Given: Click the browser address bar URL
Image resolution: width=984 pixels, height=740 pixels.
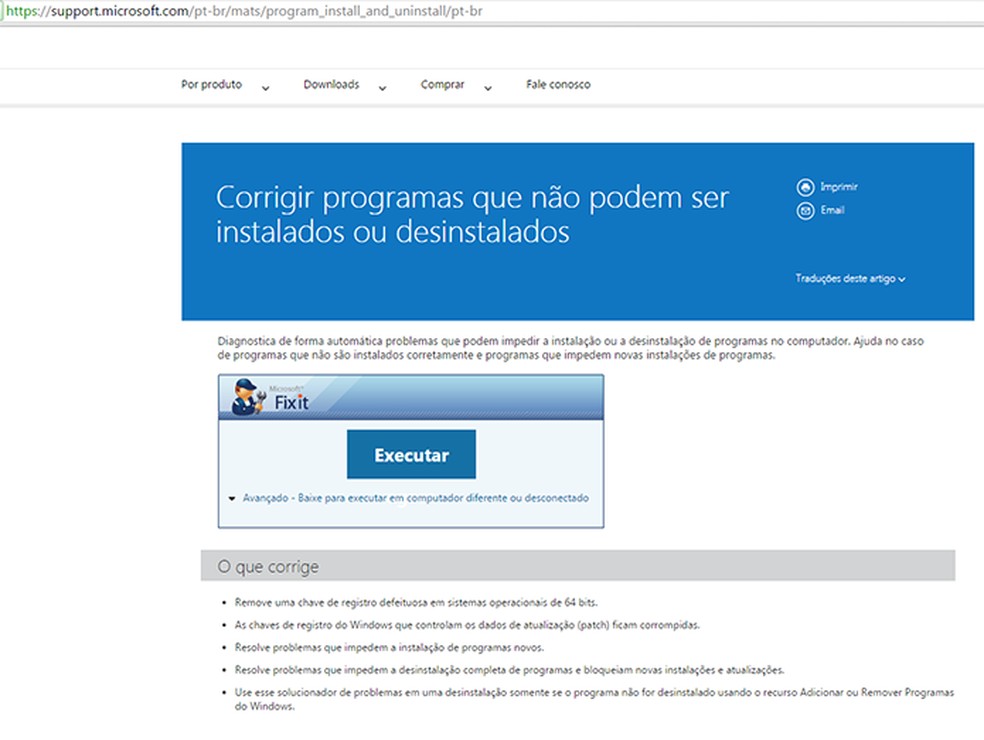Looking at the screenshot, I should tap(245, 12).
